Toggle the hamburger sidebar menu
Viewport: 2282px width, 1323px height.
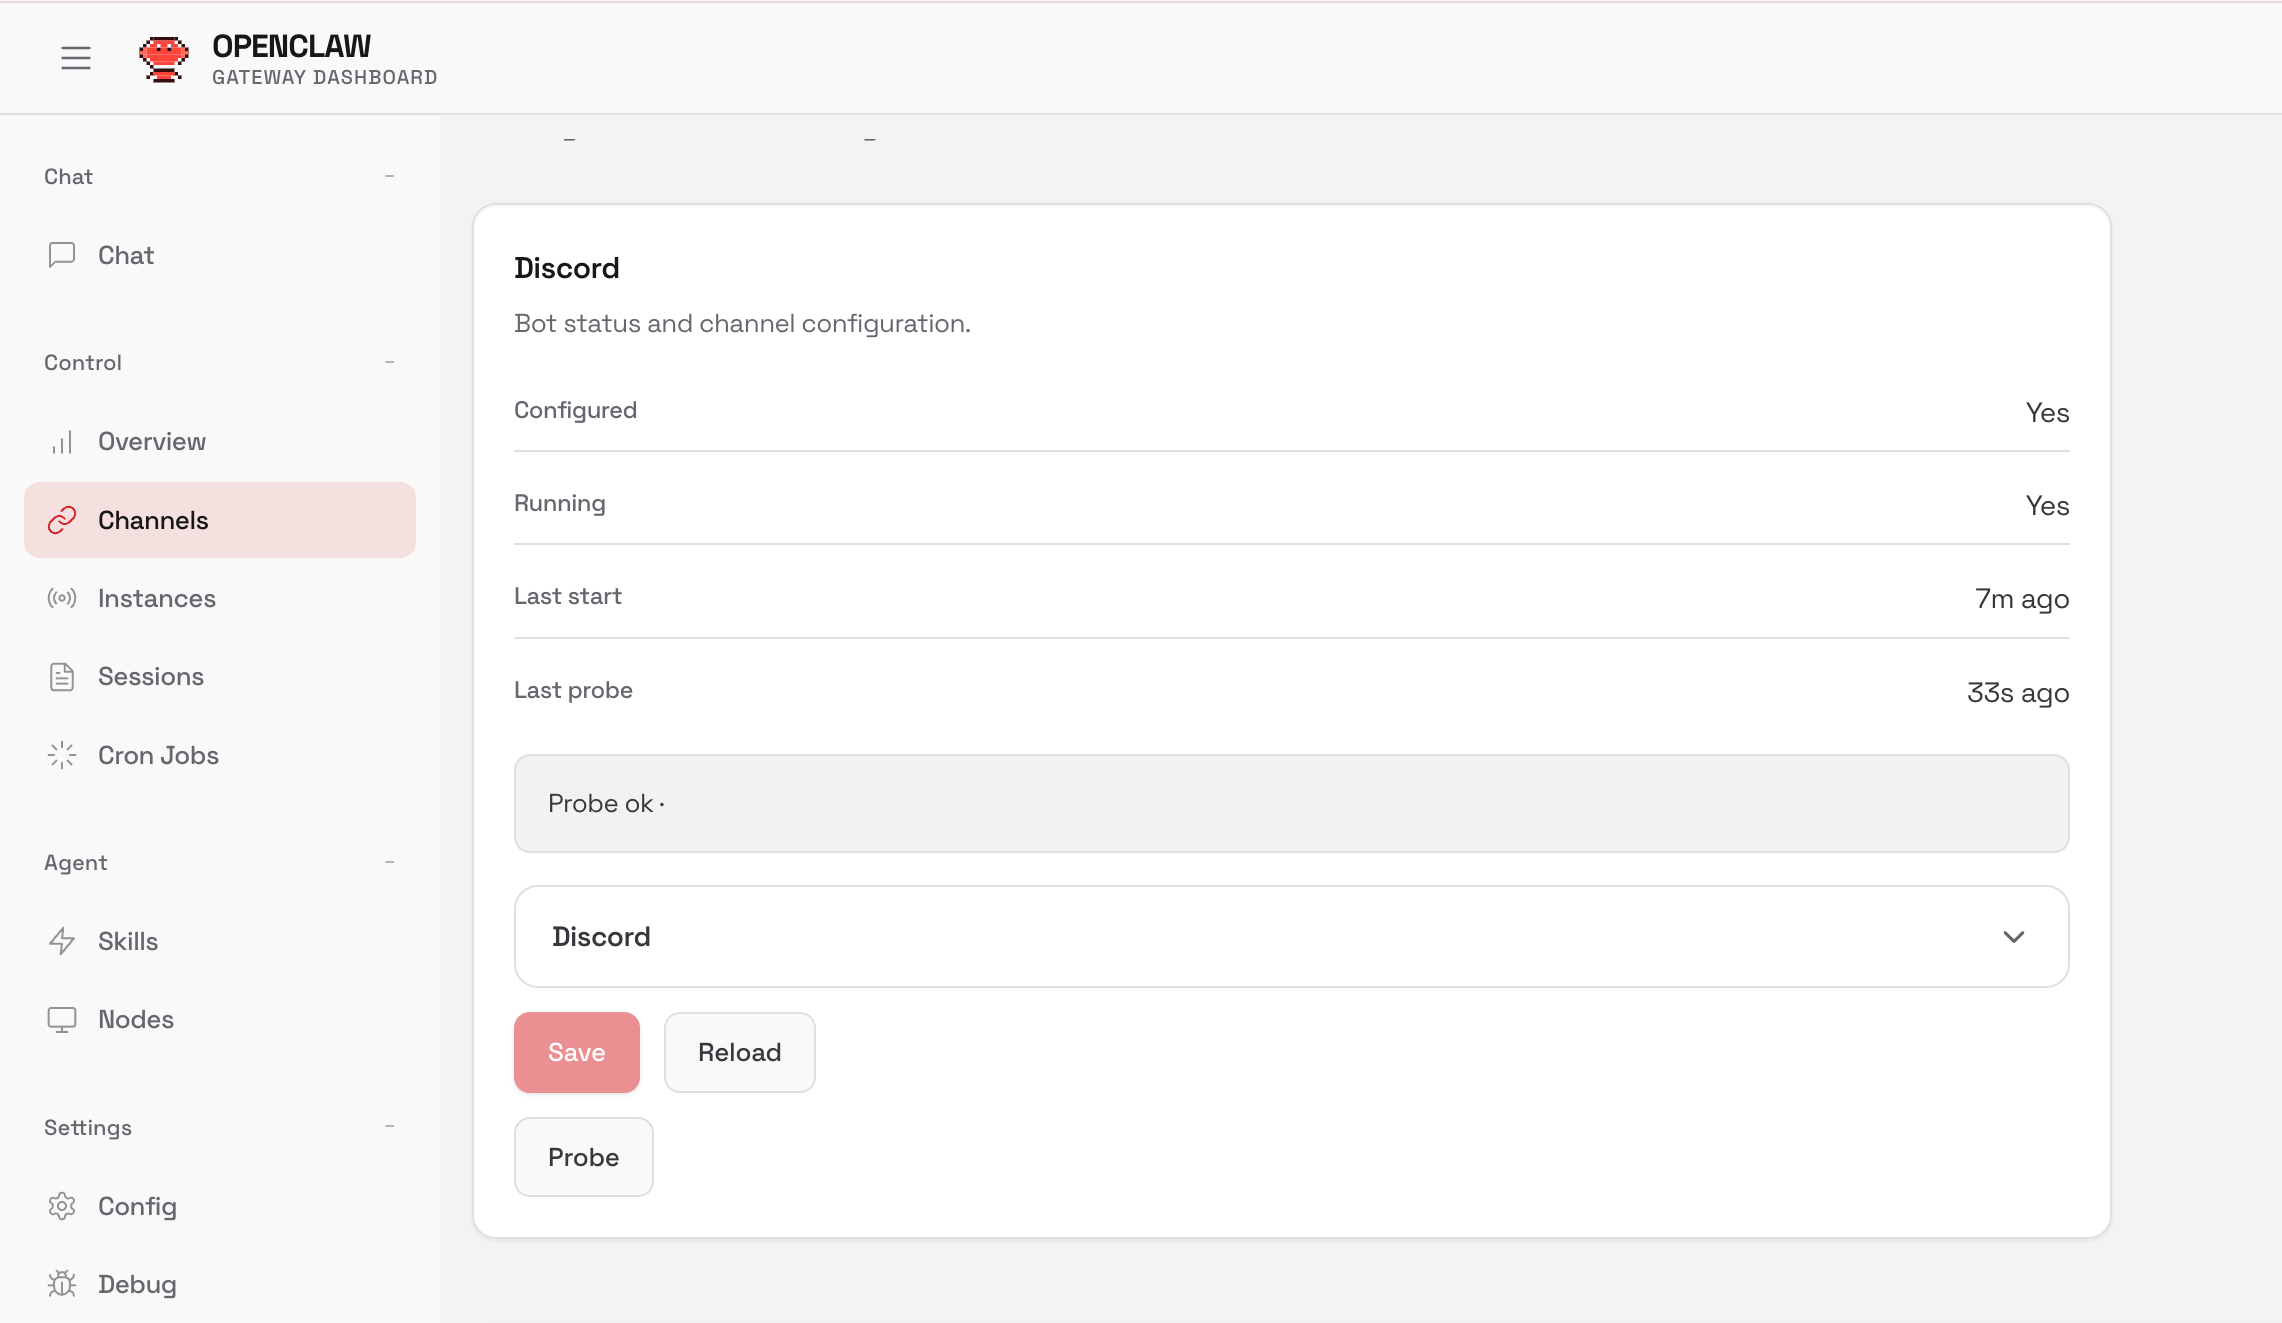76,58
